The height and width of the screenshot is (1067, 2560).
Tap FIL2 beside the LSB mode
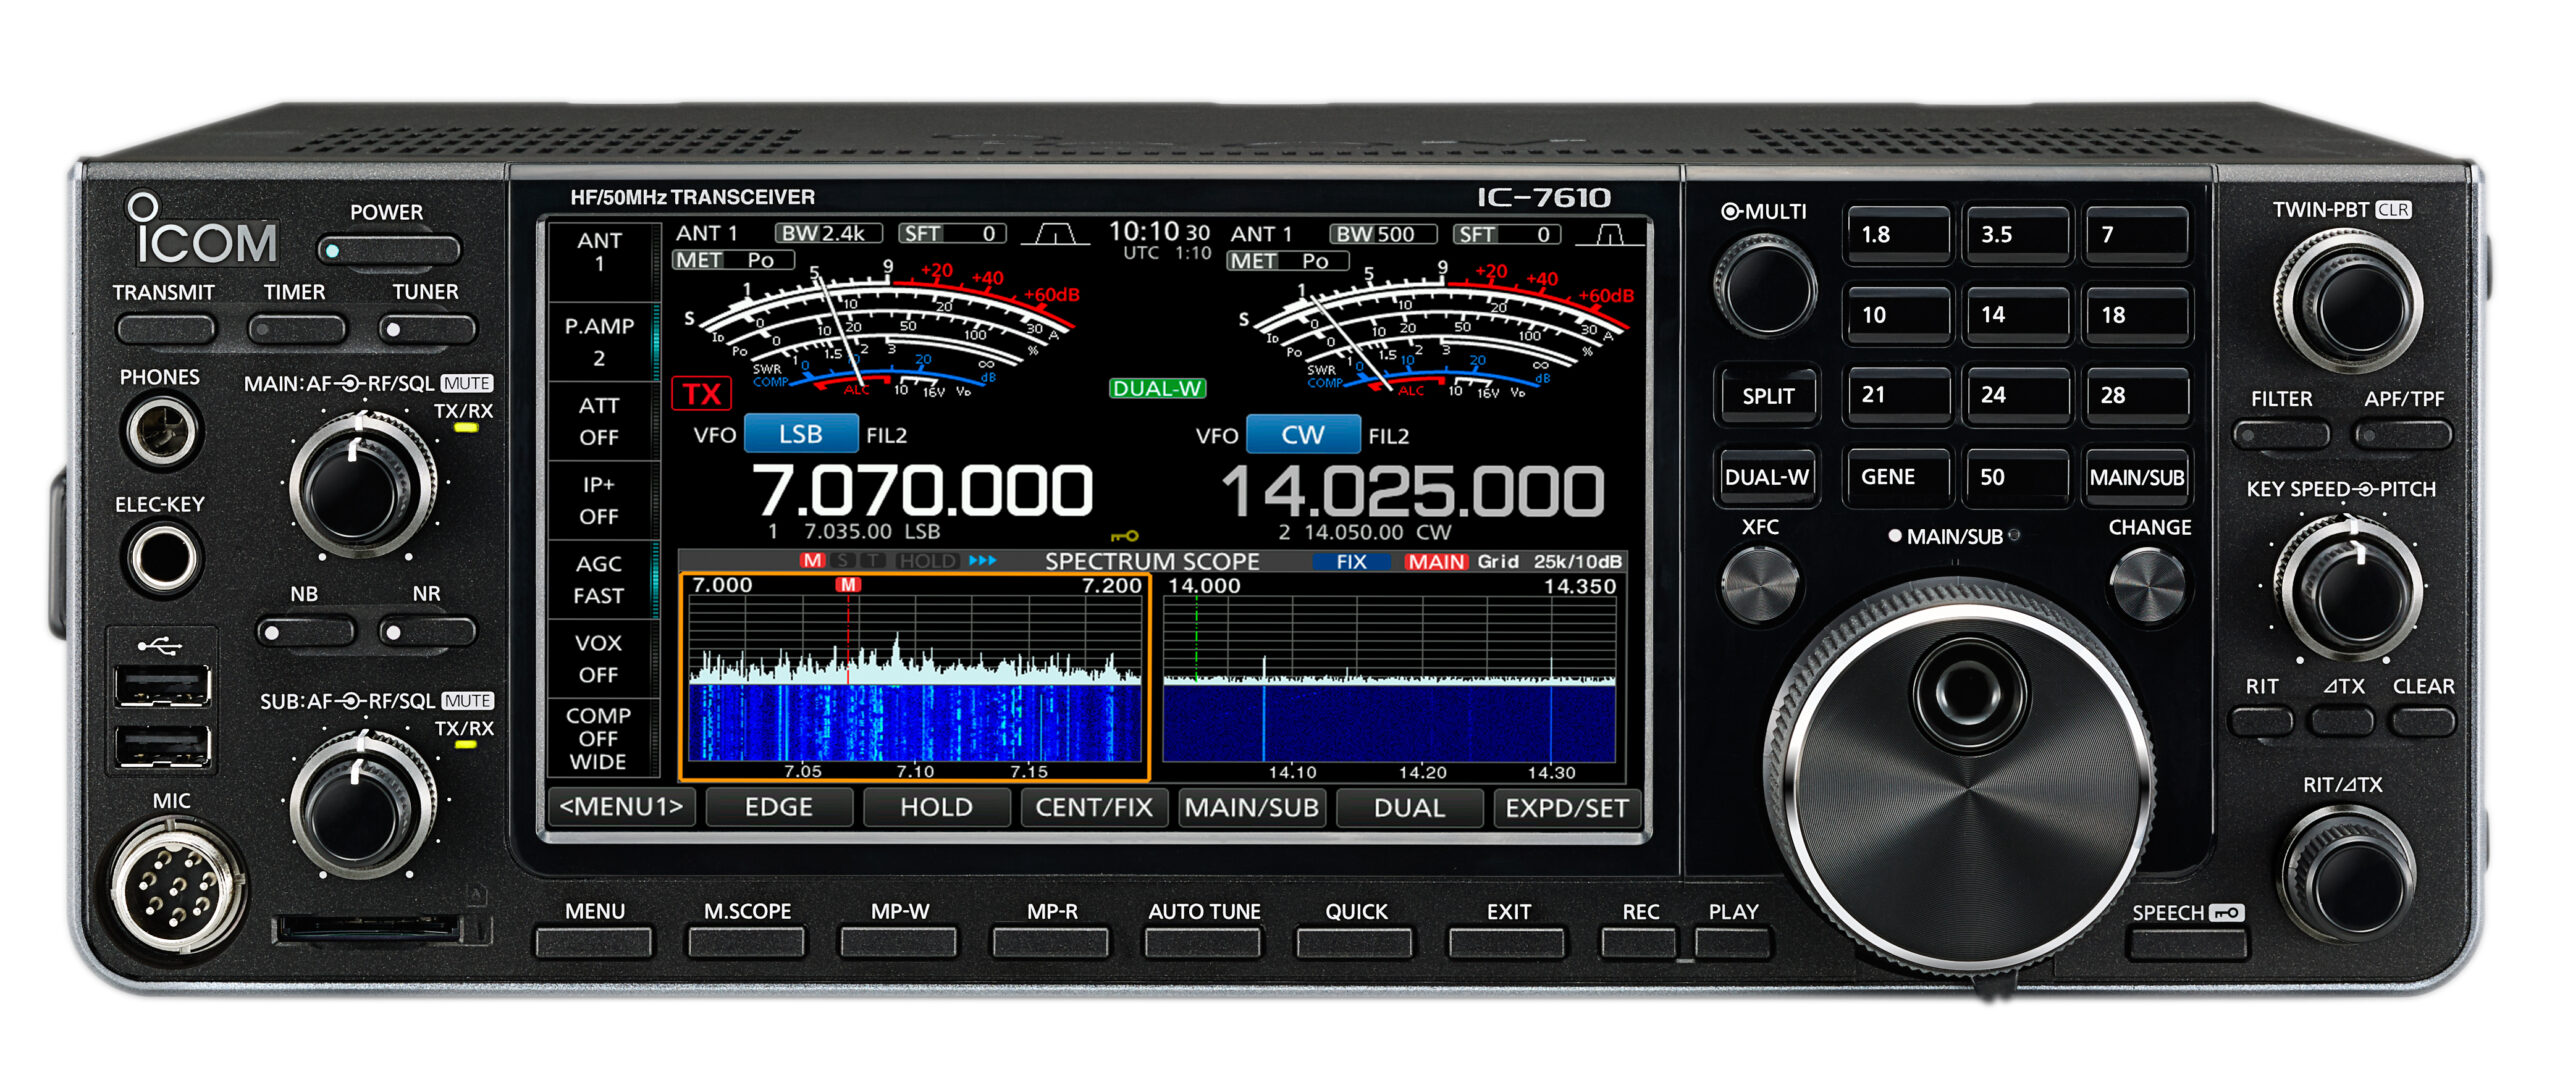coord(886,435)
